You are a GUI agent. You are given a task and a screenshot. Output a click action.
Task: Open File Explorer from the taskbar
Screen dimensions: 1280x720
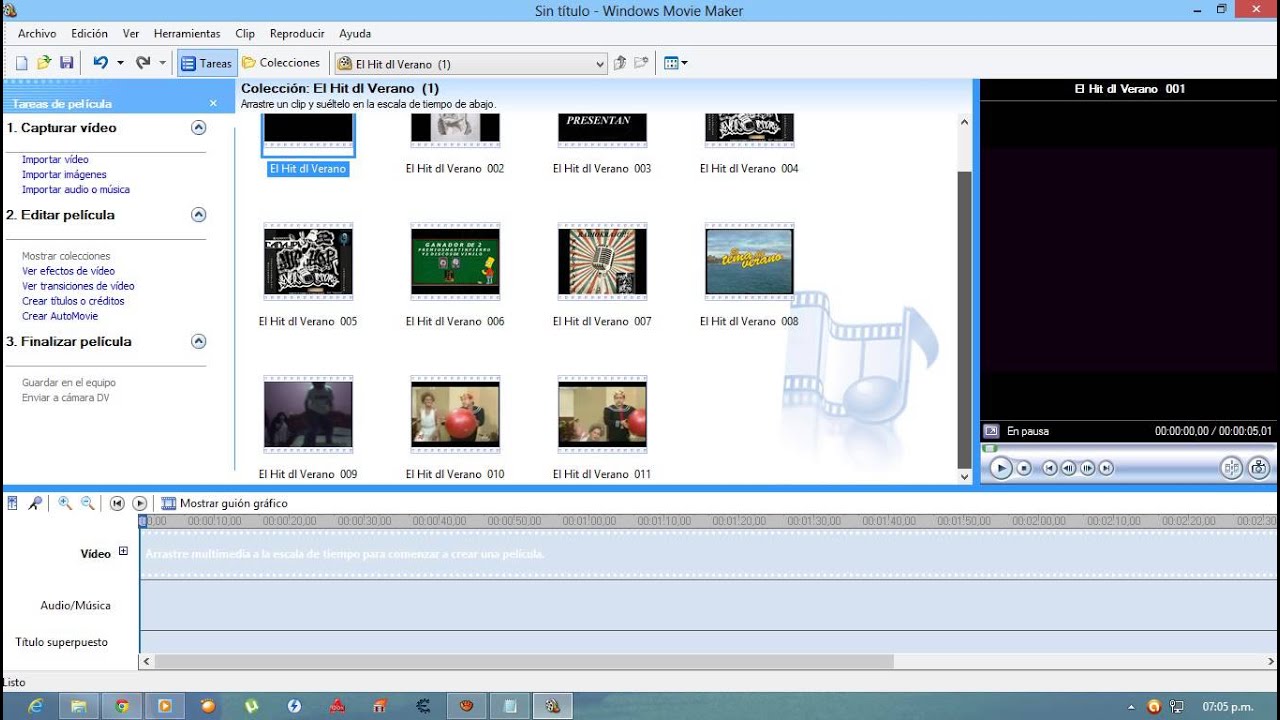[x=79, y=706]
